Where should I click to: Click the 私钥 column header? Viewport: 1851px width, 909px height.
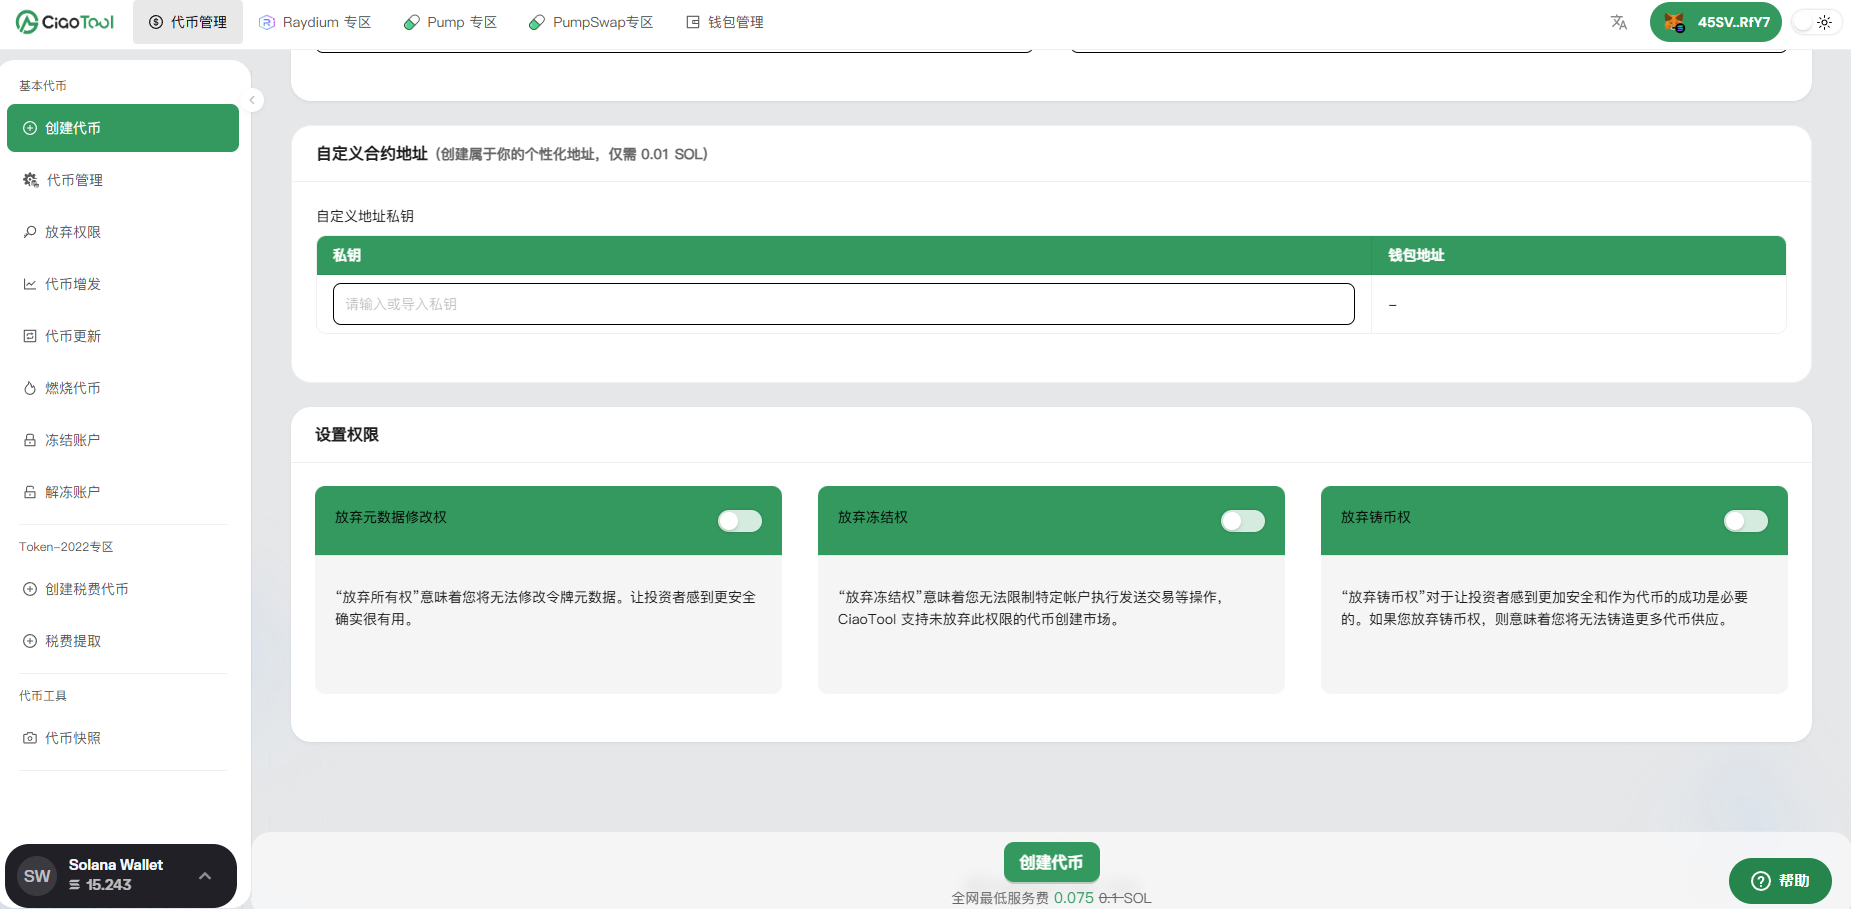[x=347, y=255]
